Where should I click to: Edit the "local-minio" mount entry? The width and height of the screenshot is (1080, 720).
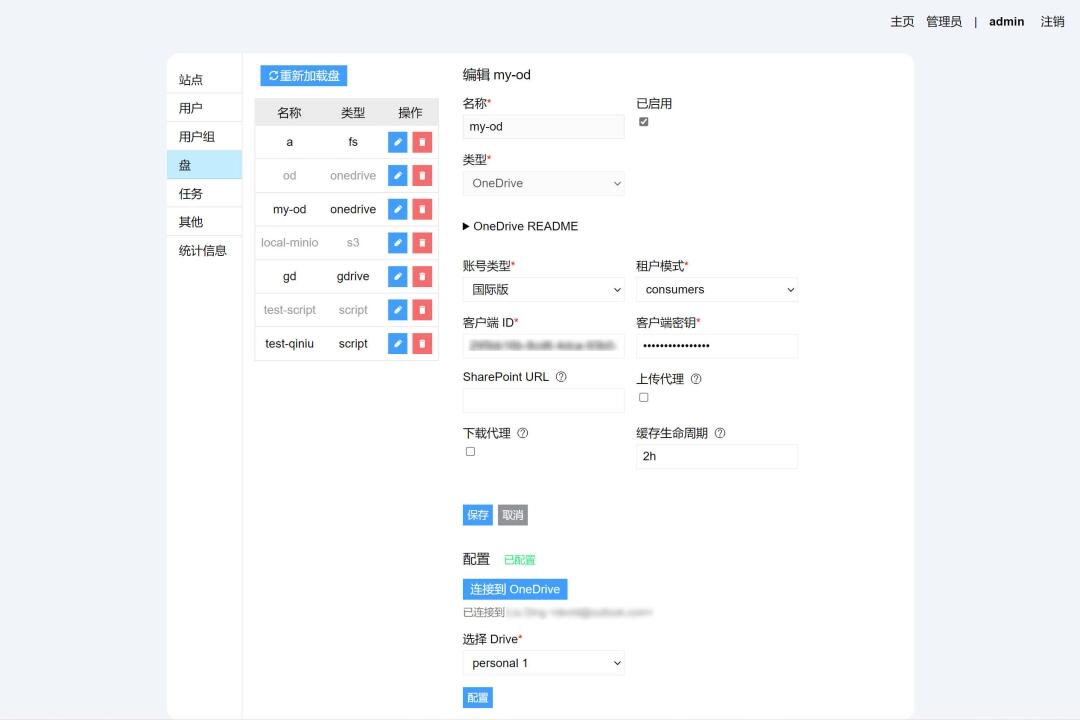(398, 242)
